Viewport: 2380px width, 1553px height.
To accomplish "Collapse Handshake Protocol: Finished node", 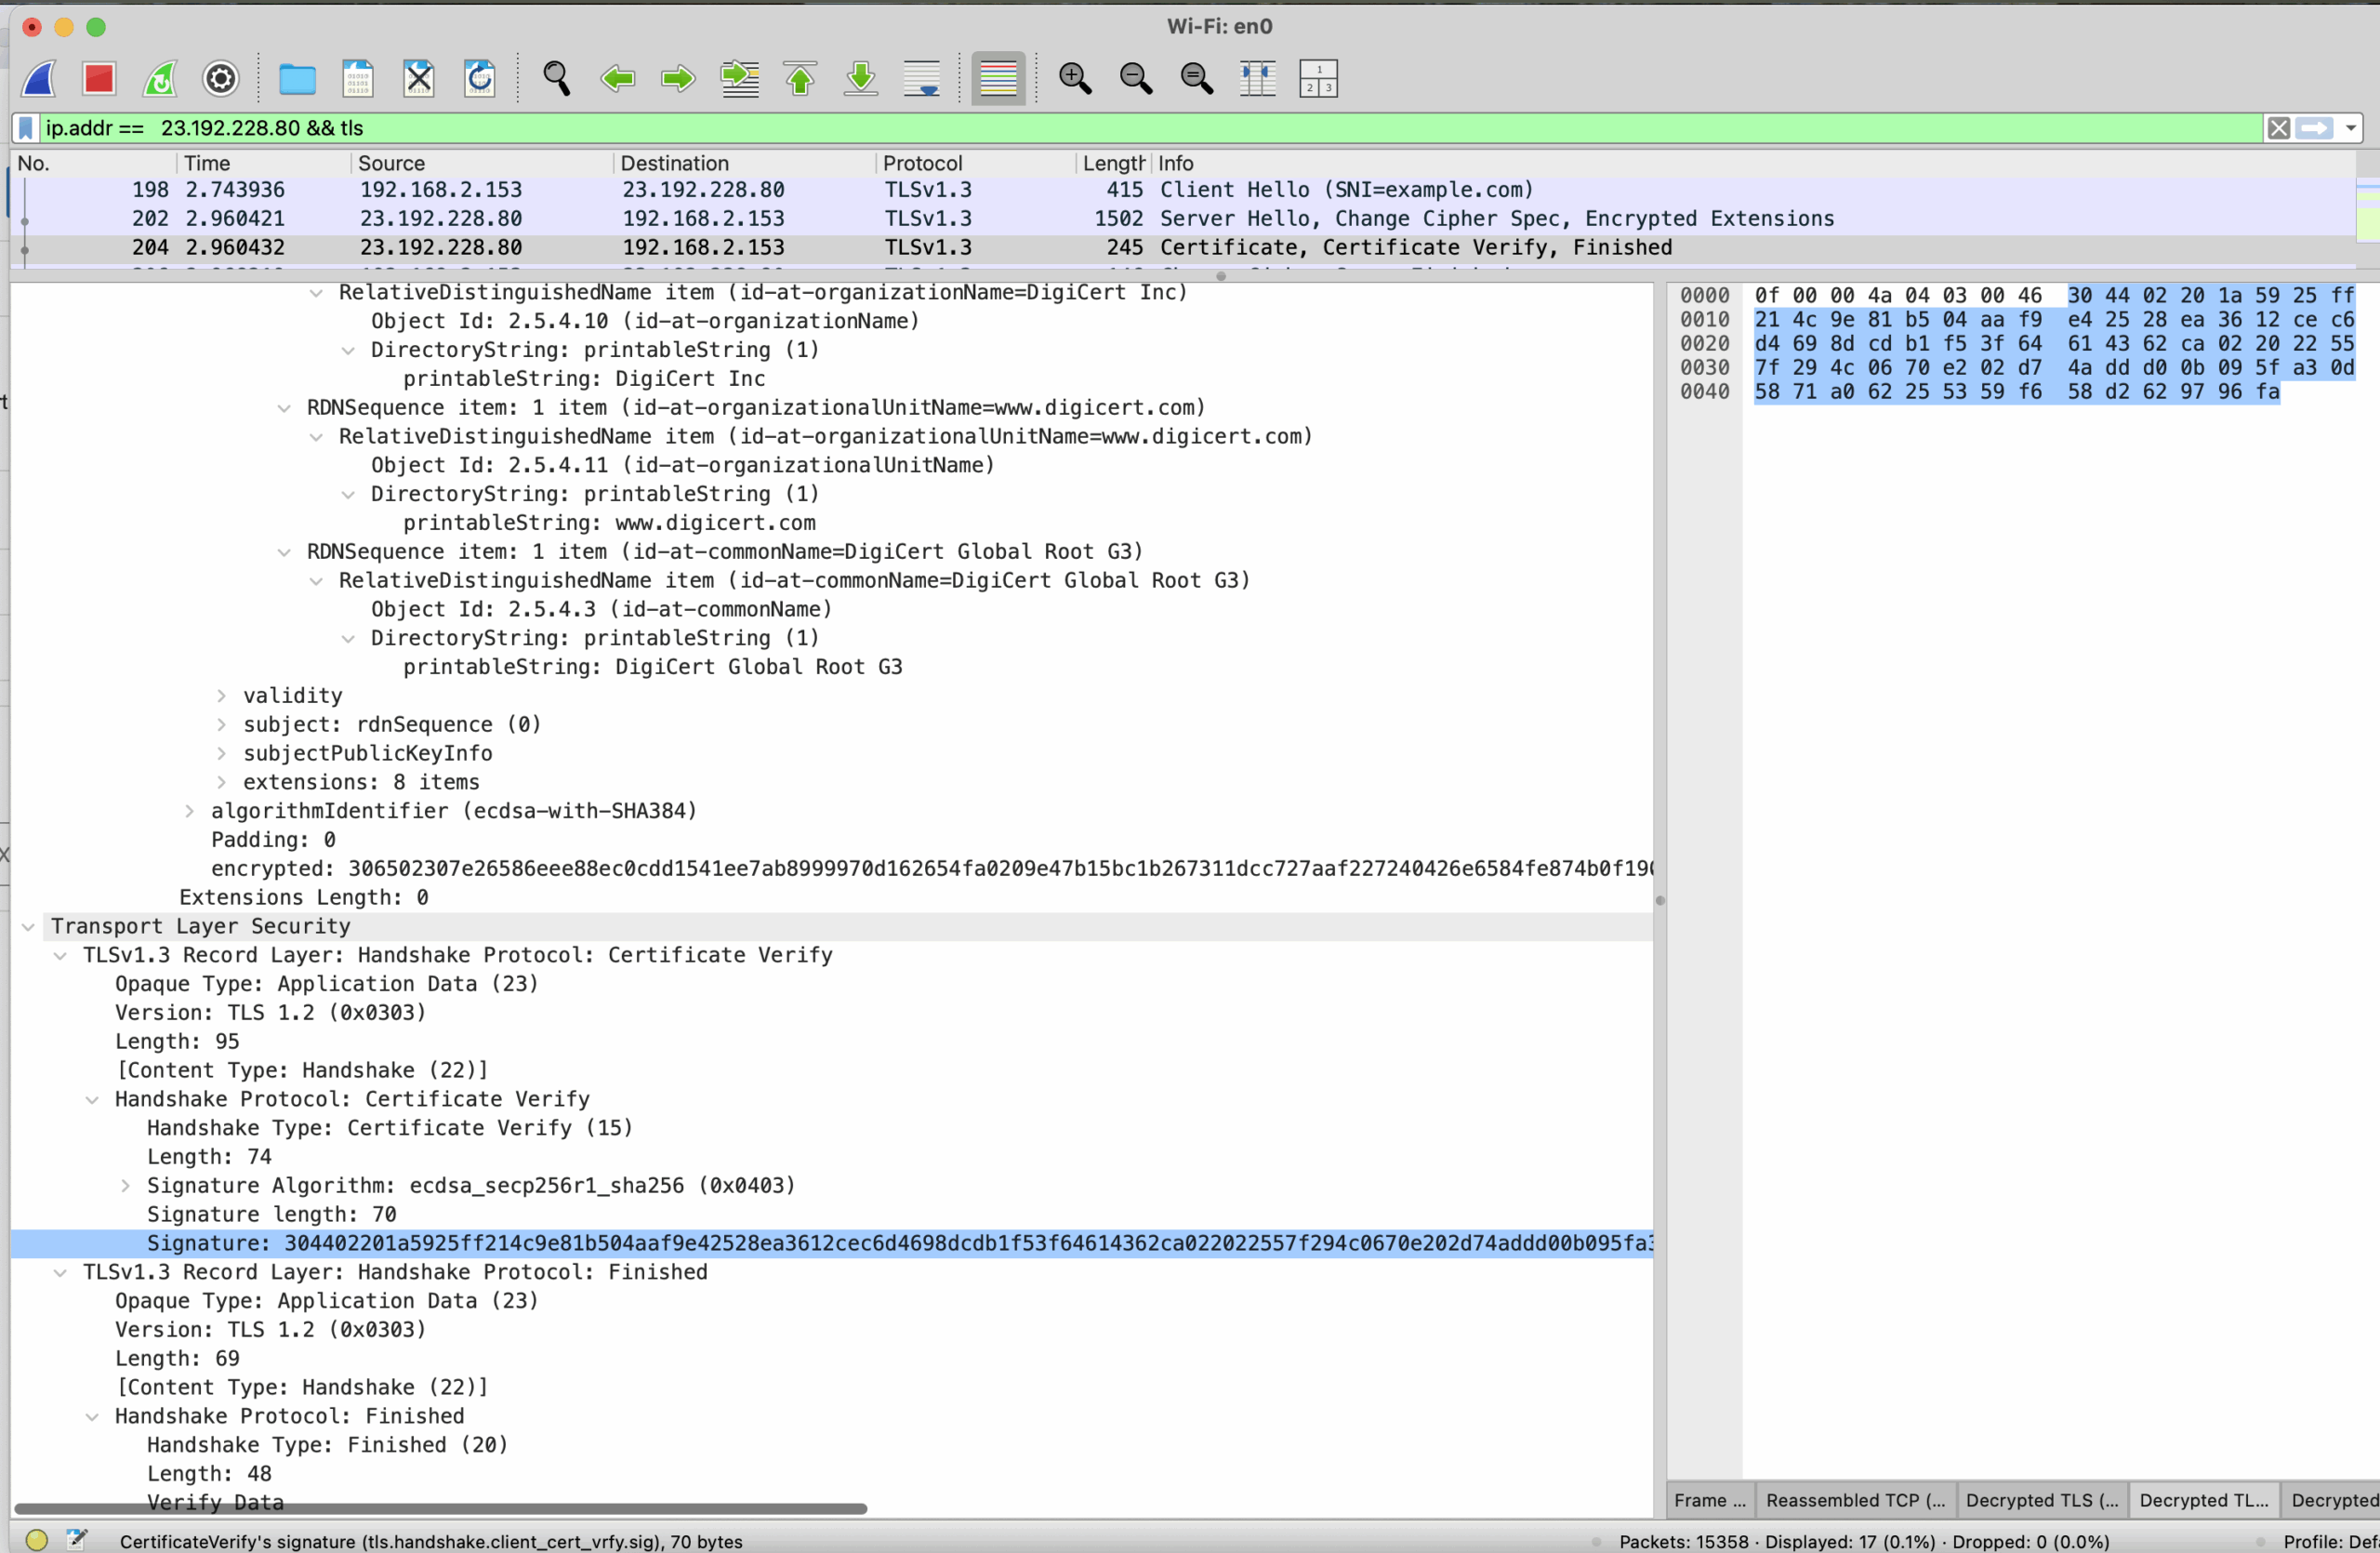I will point(92,1417).
